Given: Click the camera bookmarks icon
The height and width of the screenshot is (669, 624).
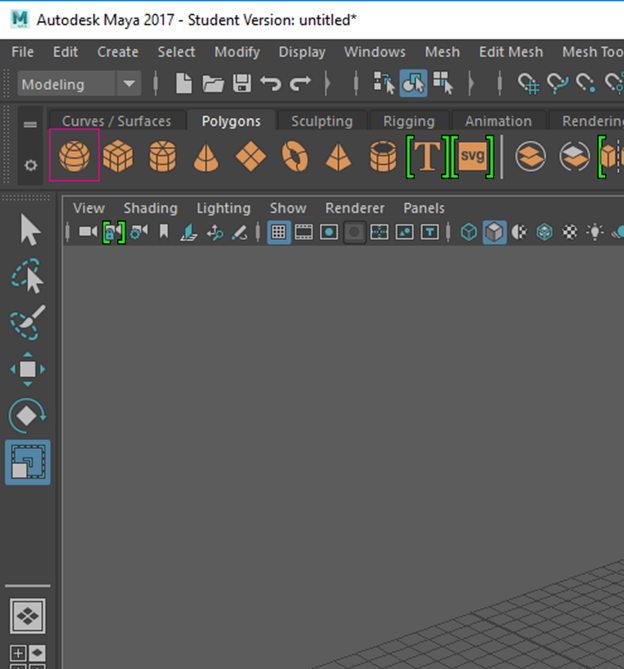Looking at the screenshot, I should tap(164, 232).
